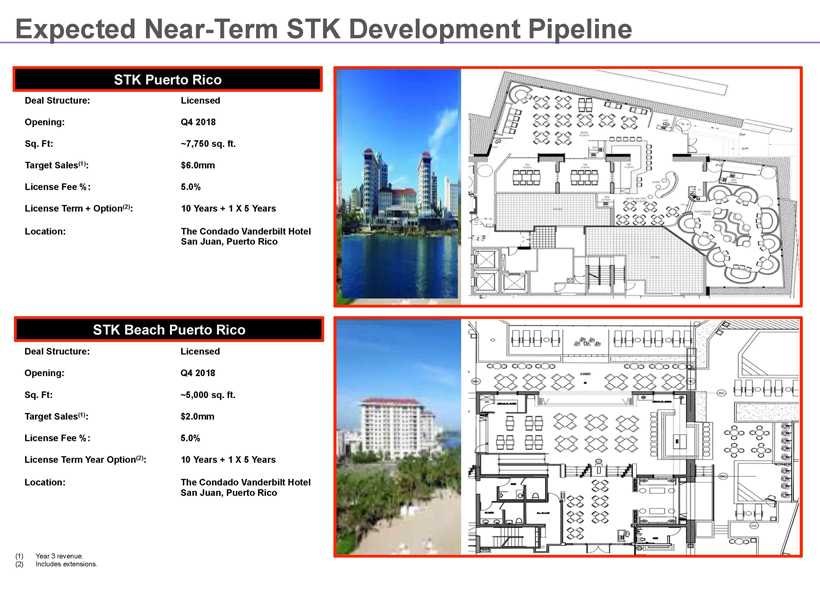Click footnote "(1) Year 3 revenue."
The image size is (820, 615).
point(50,555)
